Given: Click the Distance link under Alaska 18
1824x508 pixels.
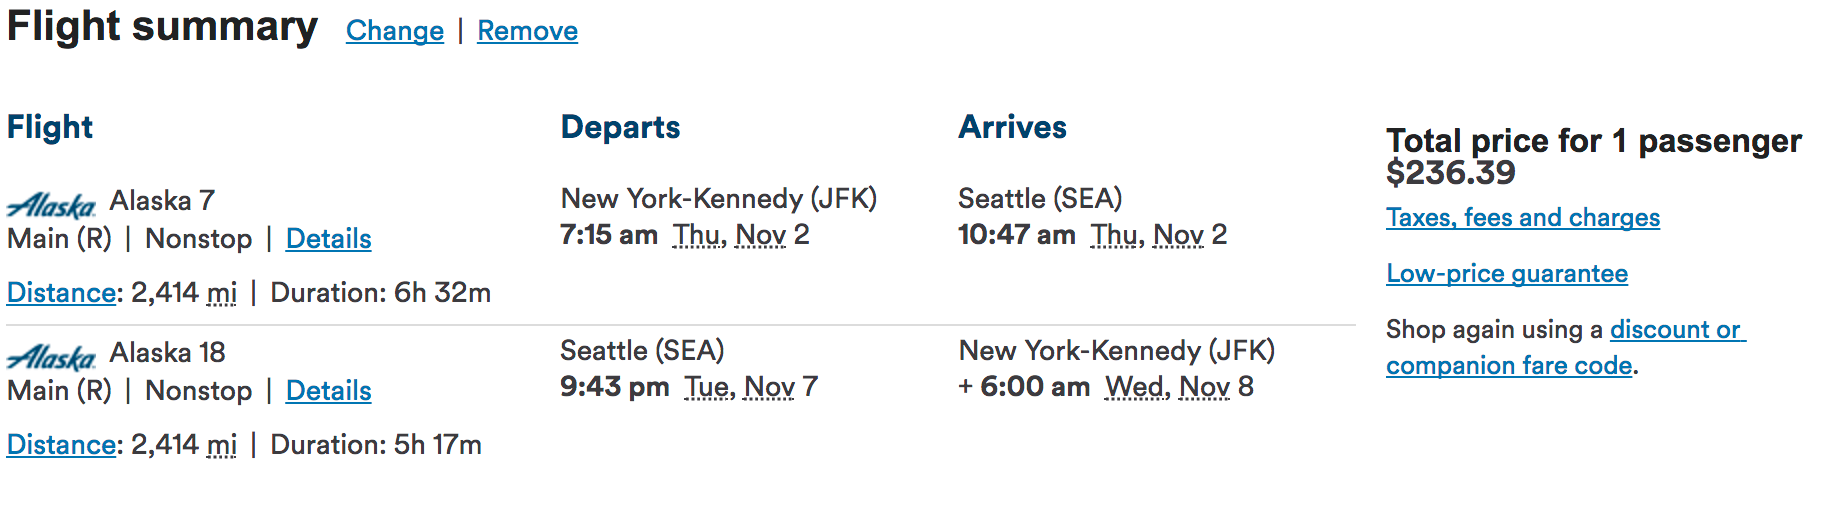Looking at the screenshot, I should [x=61, y=445].
